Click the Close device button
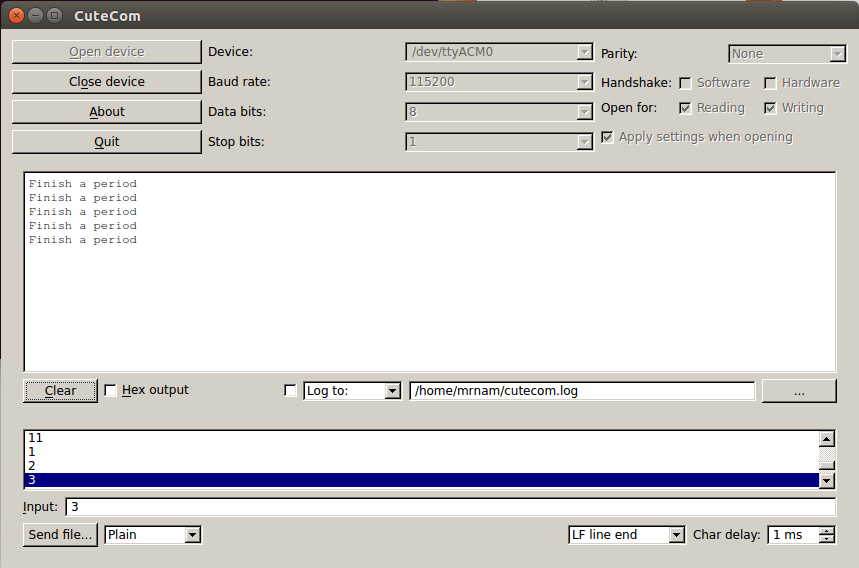 [107, 82]
